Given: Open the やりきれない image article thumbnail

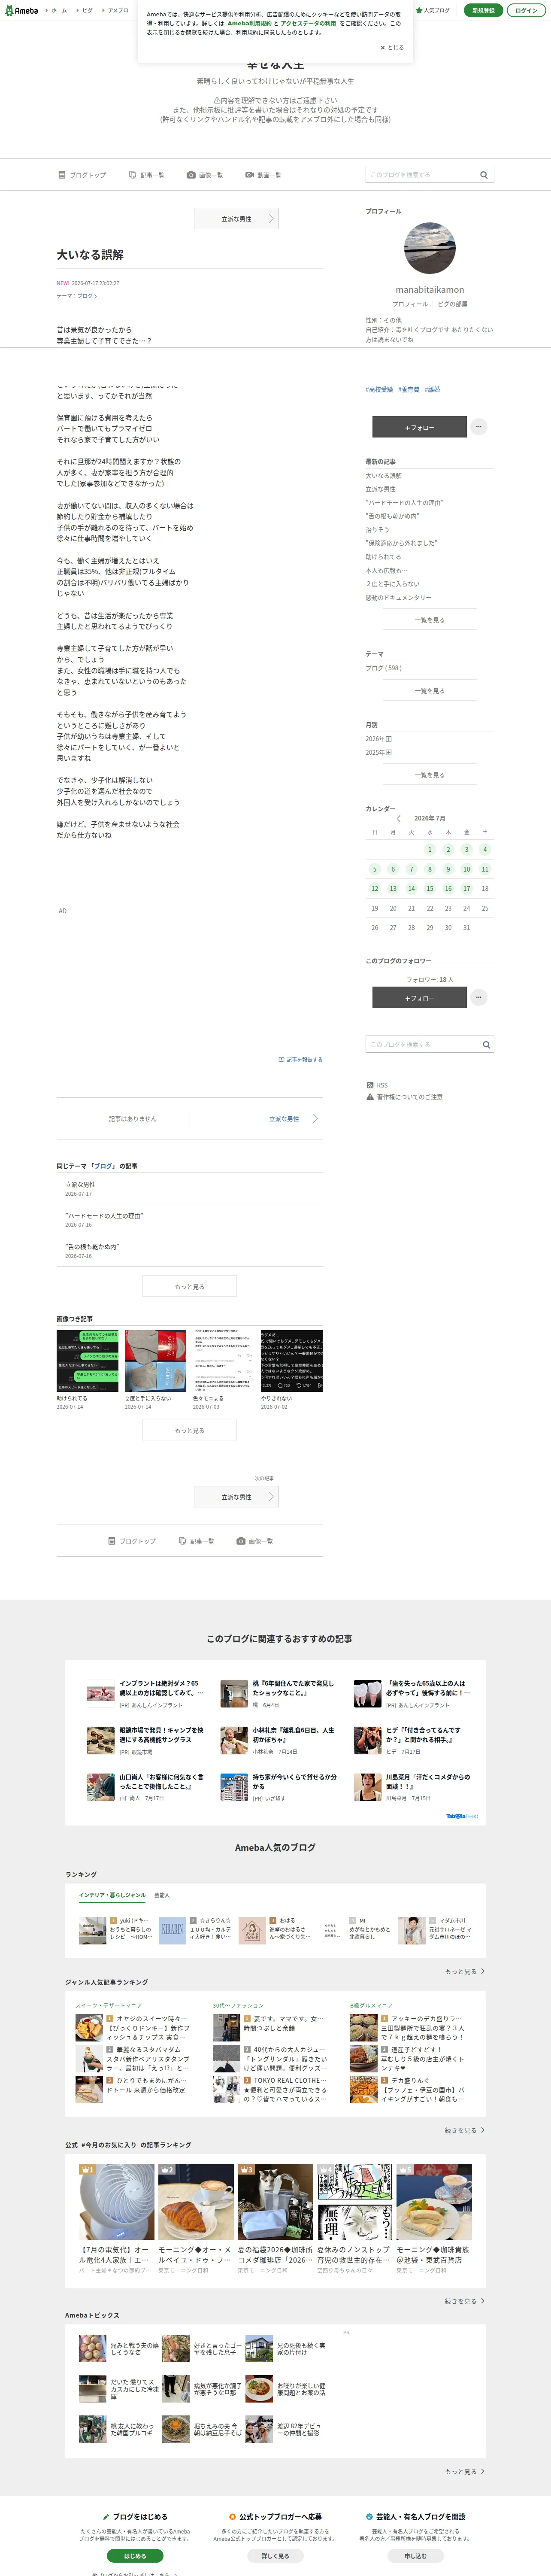Looking at the screenshot, I should [x=291, y=1361].
